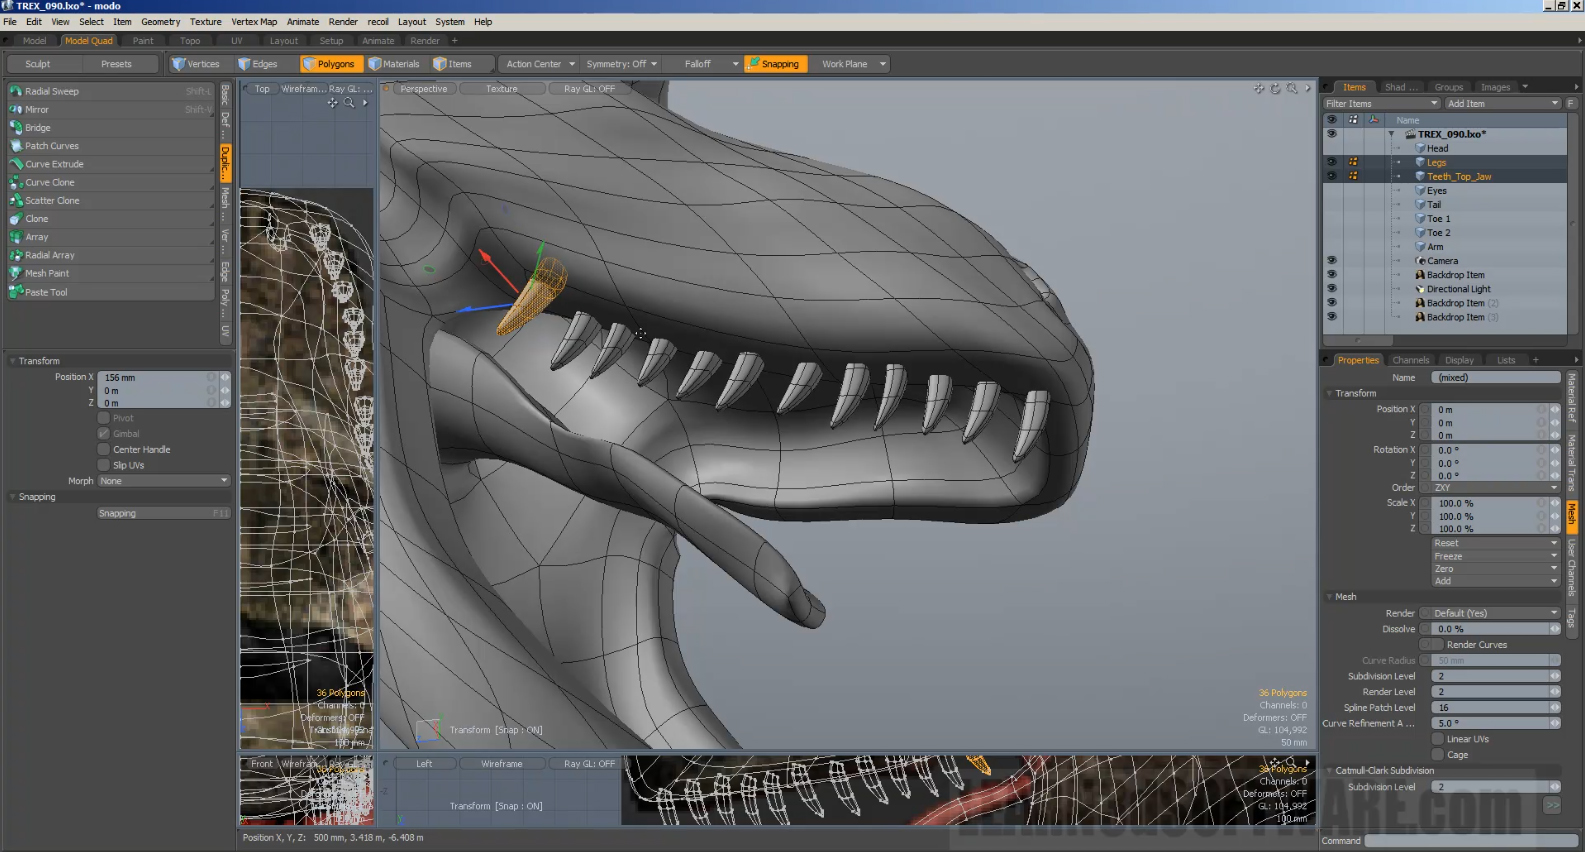The image size is (1585, 852).
Task: Toggle the Snapping button in toolbar
Action: 773,64
